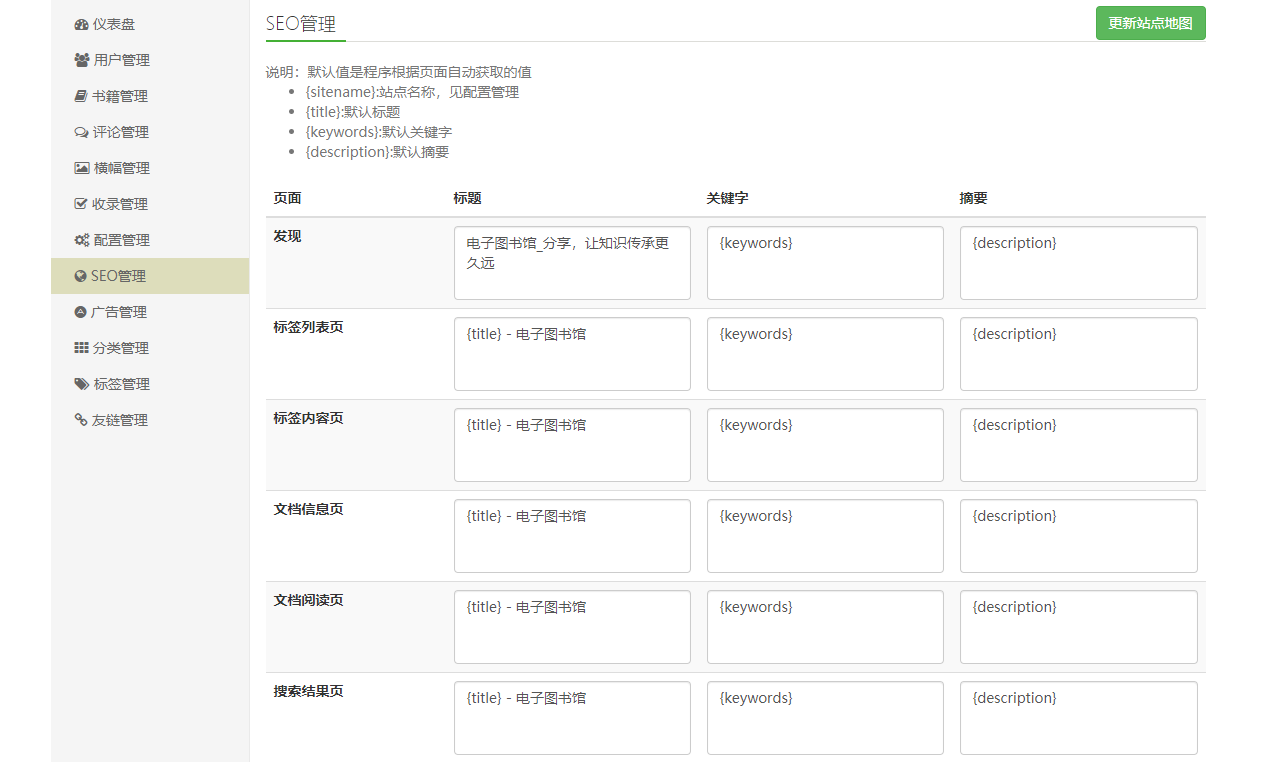Screen dimensions: 1281x762
Task: Select the 文档信息页 title field
Action: 572,536
